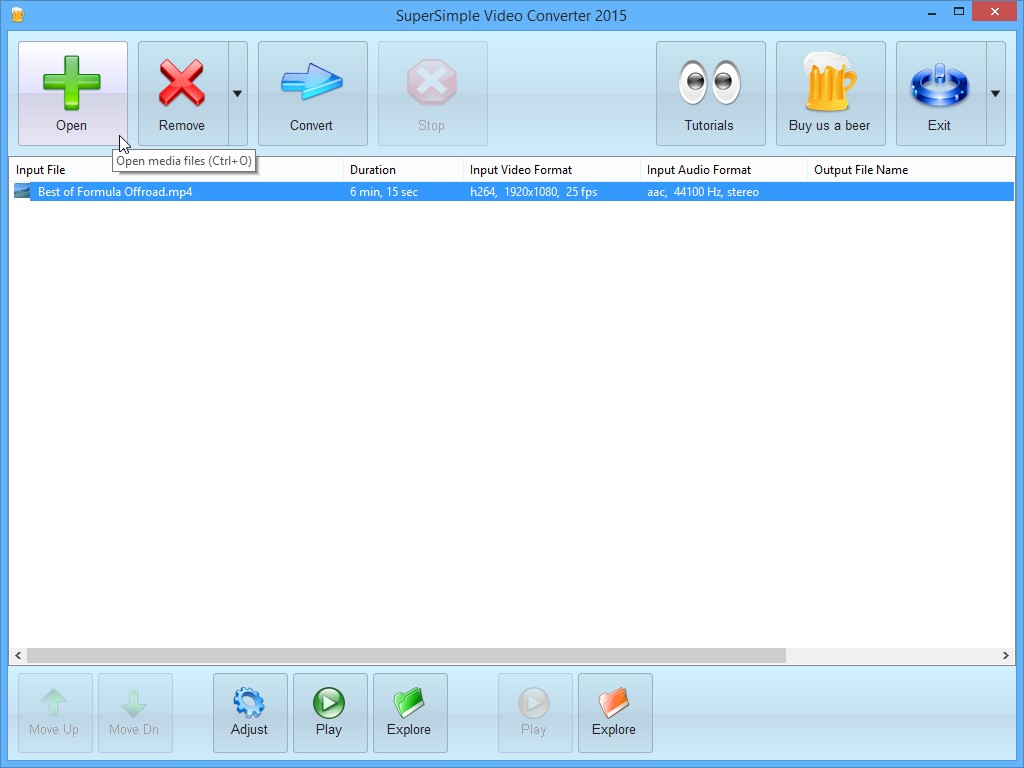Sort by the Duration column header
The height and width of the screenshot is (768, 1024).
403,170
